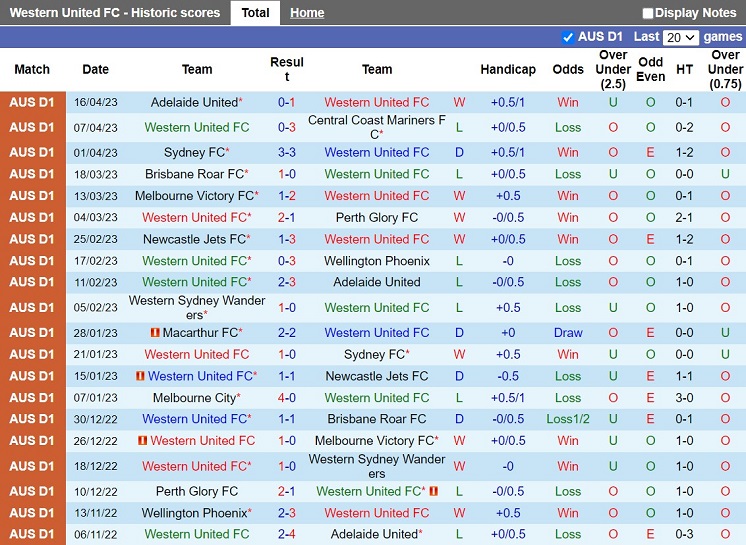Select the Draw odds on Macarthur FC row

point(568,332)
